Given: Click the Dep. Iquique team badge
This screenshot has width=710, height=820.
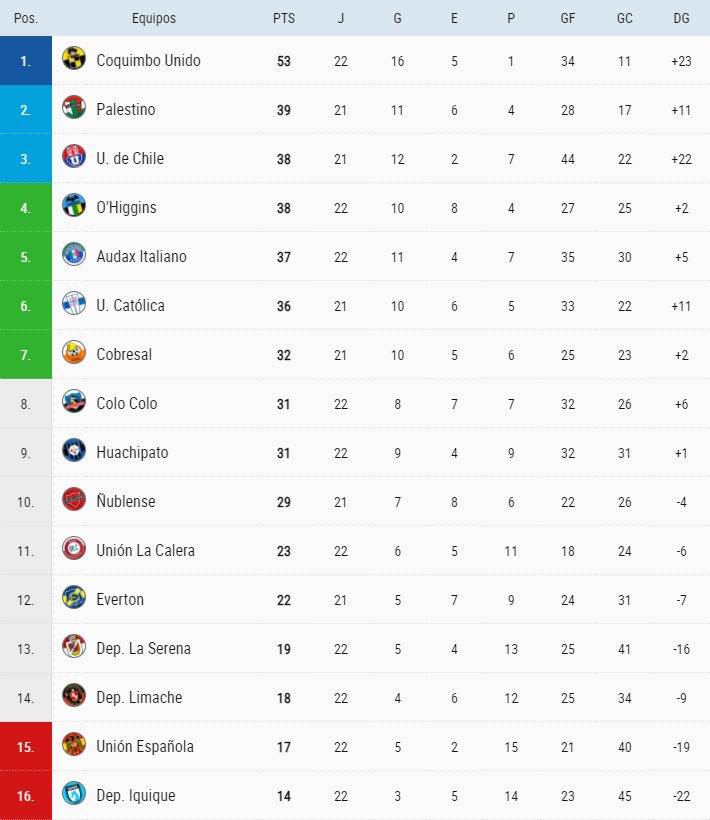Looking at the screenshot, I should click(74, 794).
